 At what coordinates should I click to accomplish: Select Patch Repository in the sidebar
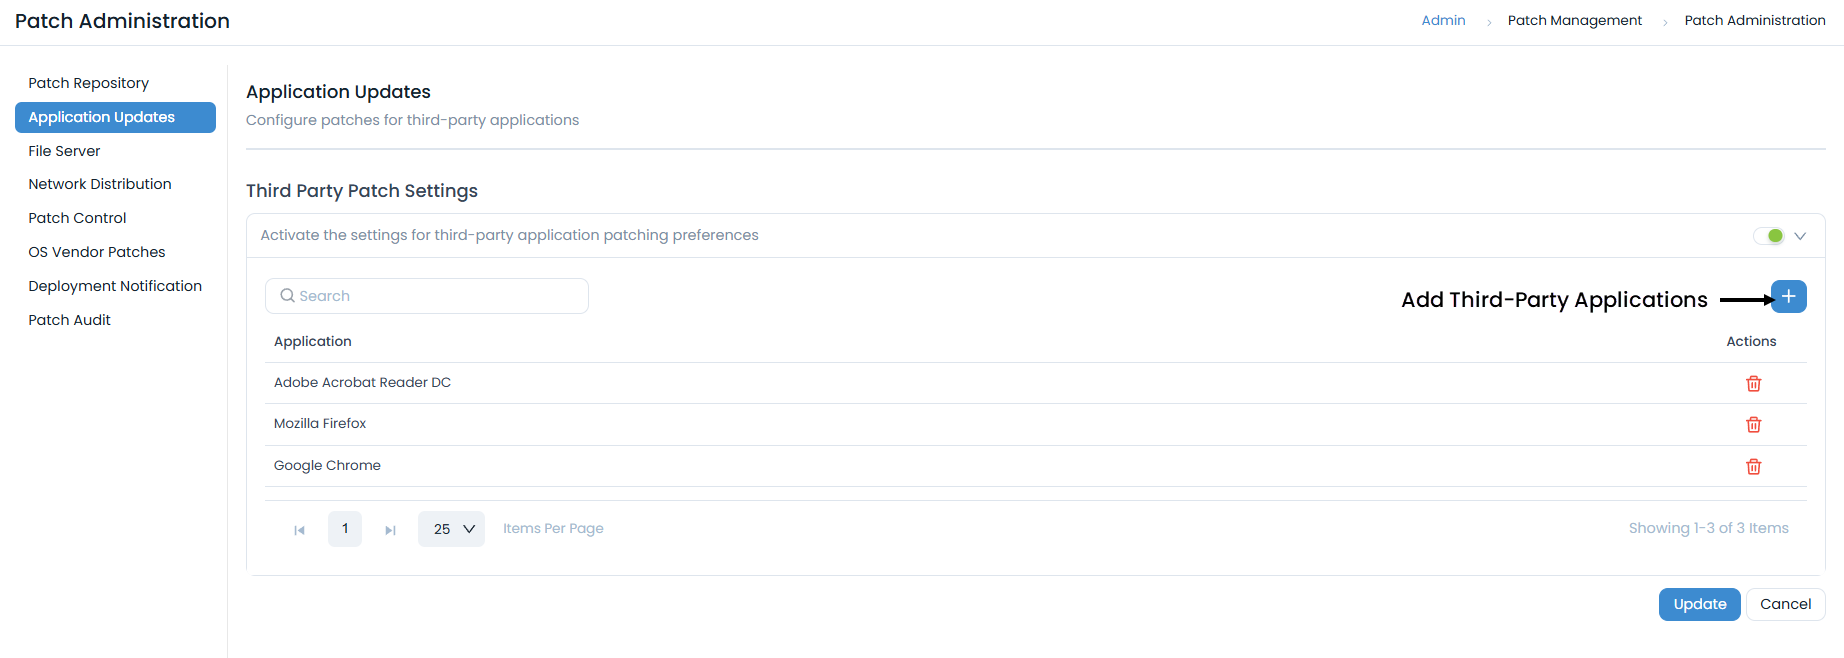pyautogui.click(x=89, y=83)
